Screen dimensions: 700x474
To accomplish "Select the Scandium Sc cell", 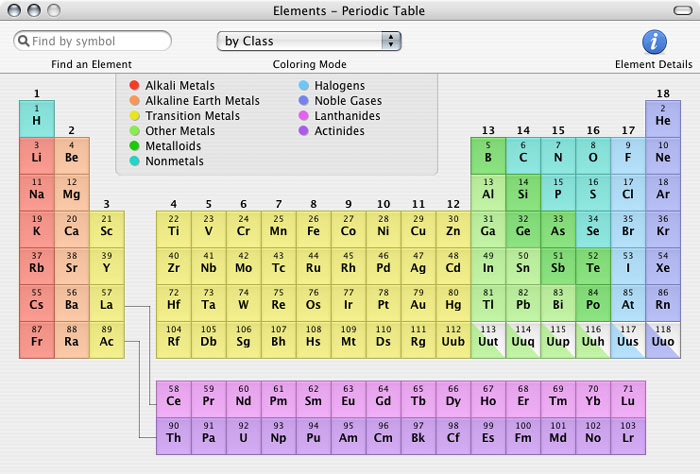I will pyautogui.click(x=107, y=229).
